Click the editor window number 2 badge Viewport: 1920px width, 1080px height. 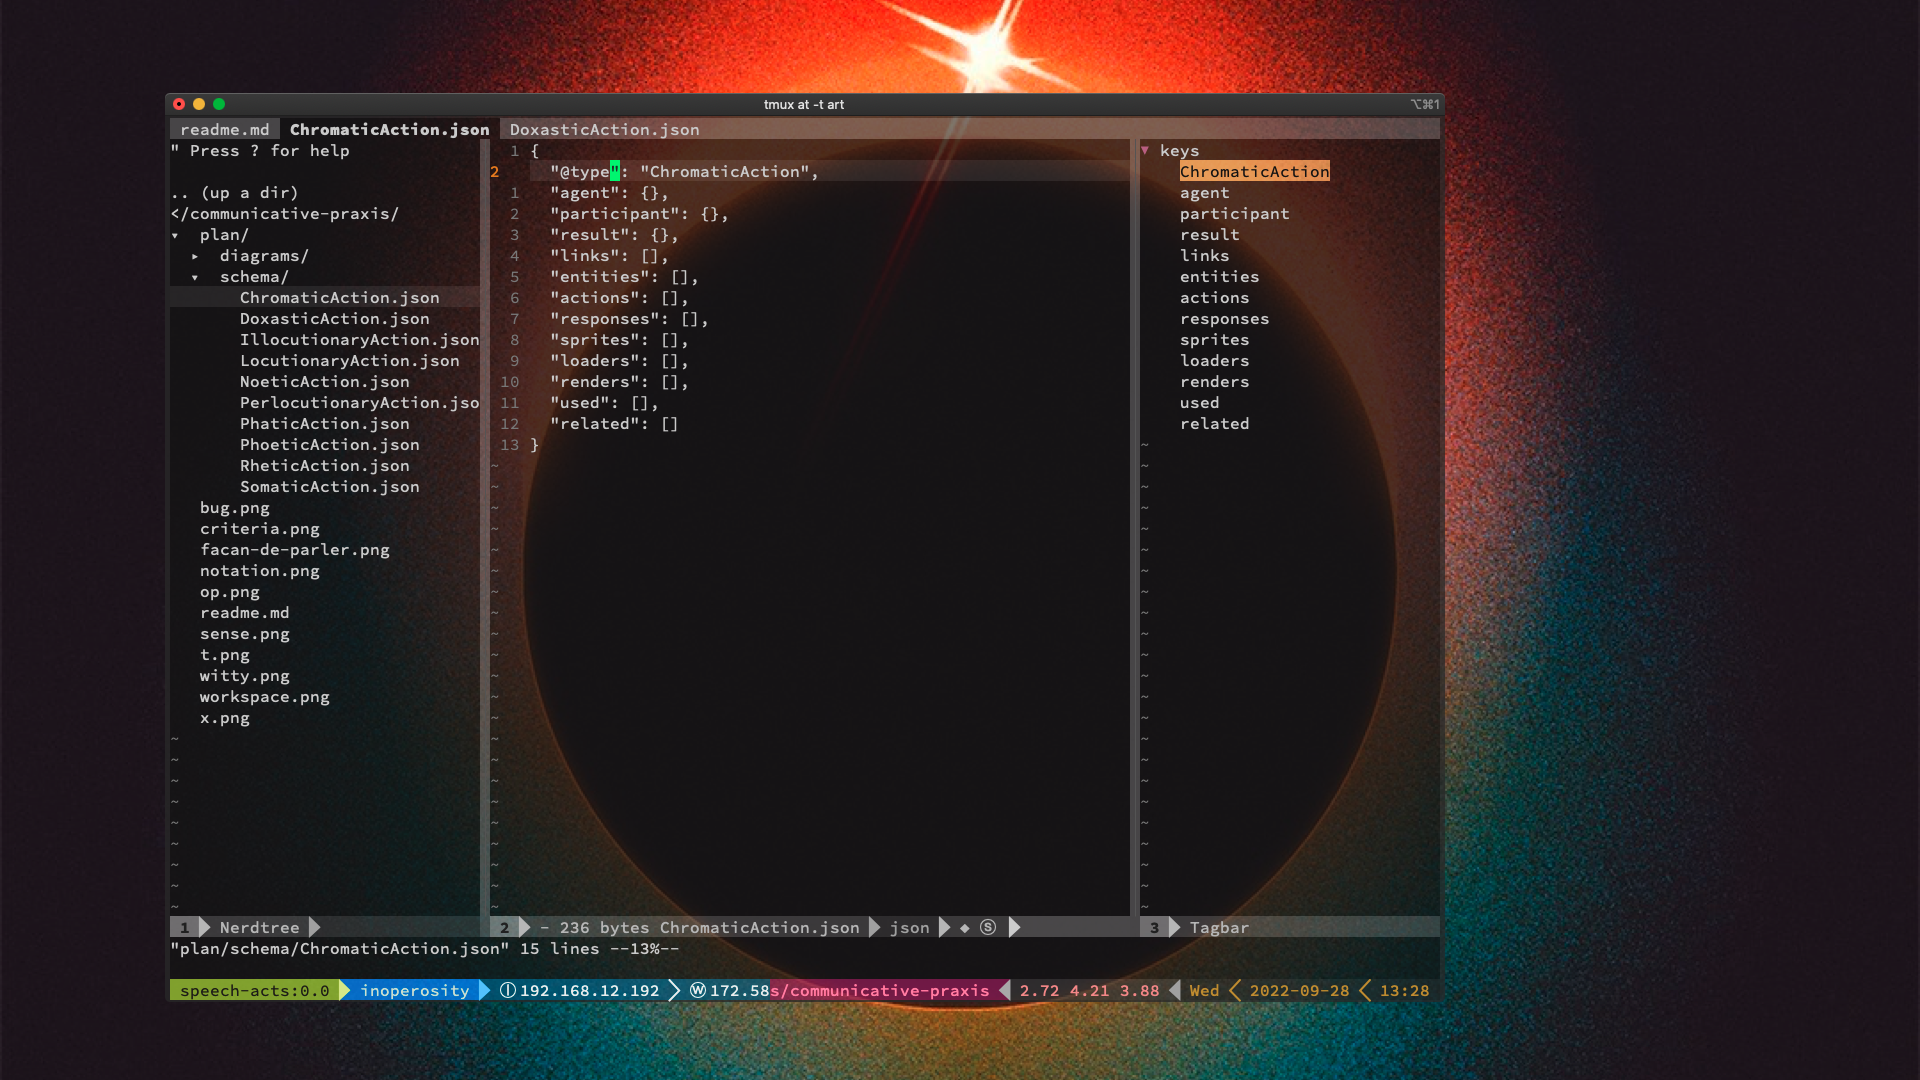pos(504,927)
